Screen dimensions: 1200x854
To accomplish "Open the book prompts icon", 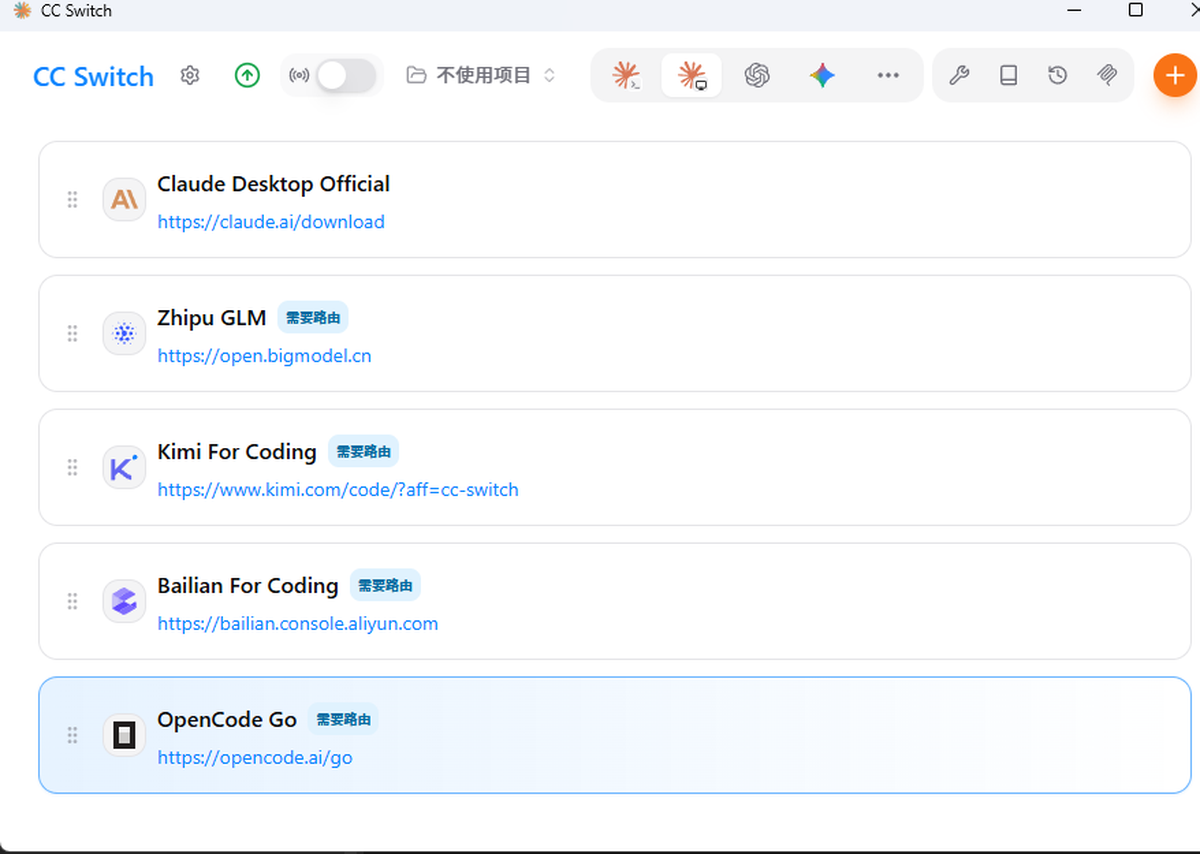I will tap(1009, 75).
